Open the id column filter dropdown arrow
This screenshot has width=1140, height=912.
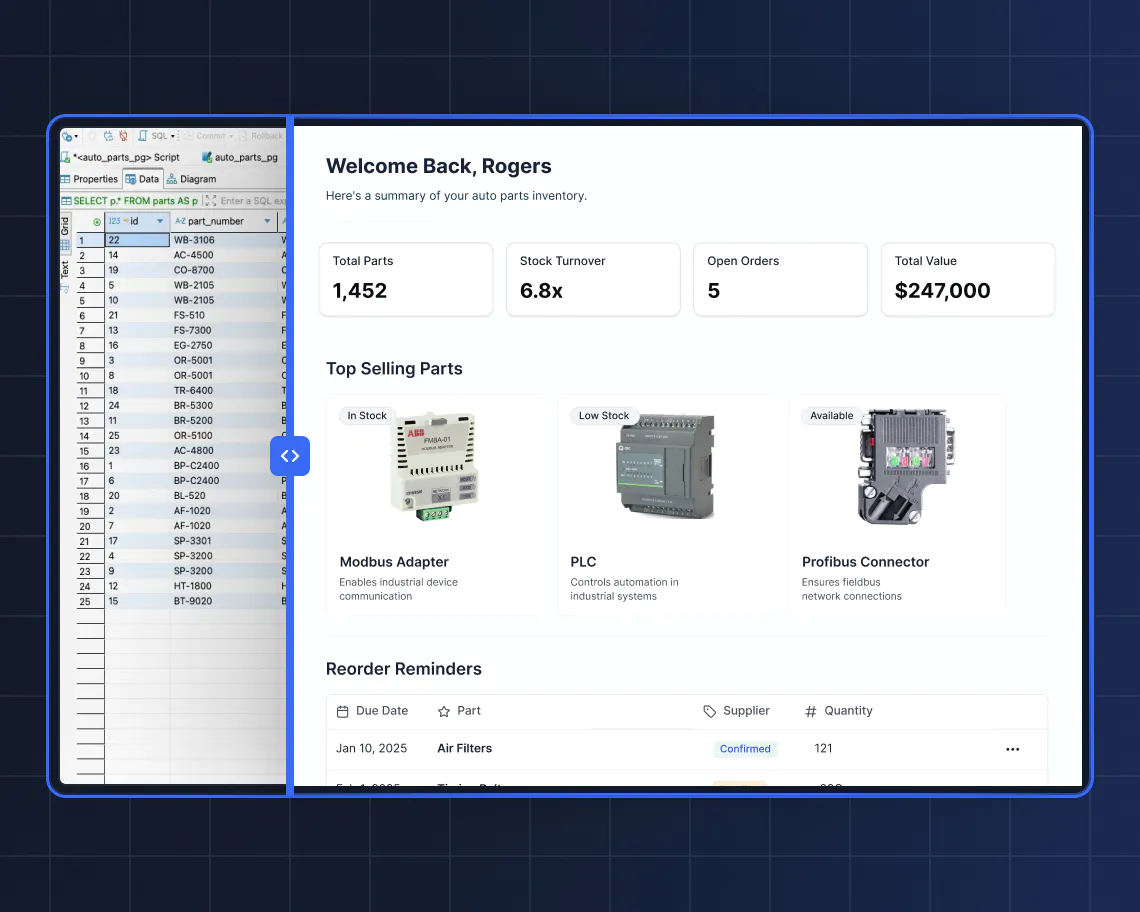[160, 221]
